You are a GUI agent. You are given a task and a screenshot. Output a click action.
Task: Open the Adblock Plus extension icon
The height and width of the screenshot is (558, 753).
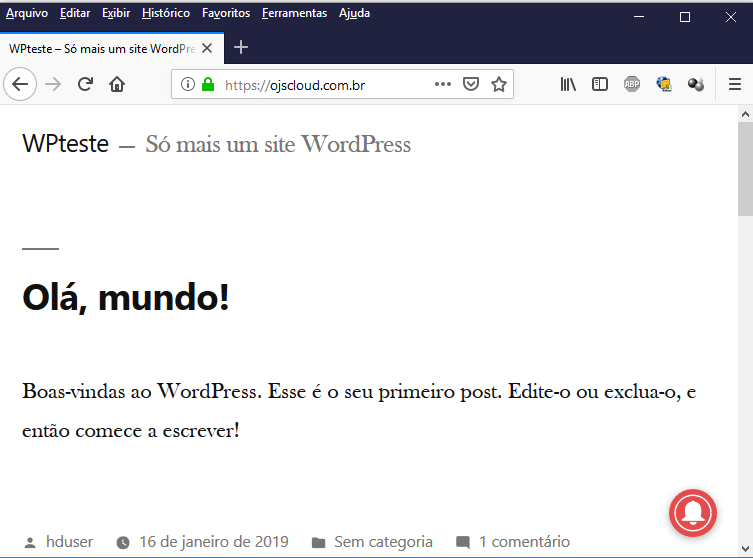[x=632, y=85]
